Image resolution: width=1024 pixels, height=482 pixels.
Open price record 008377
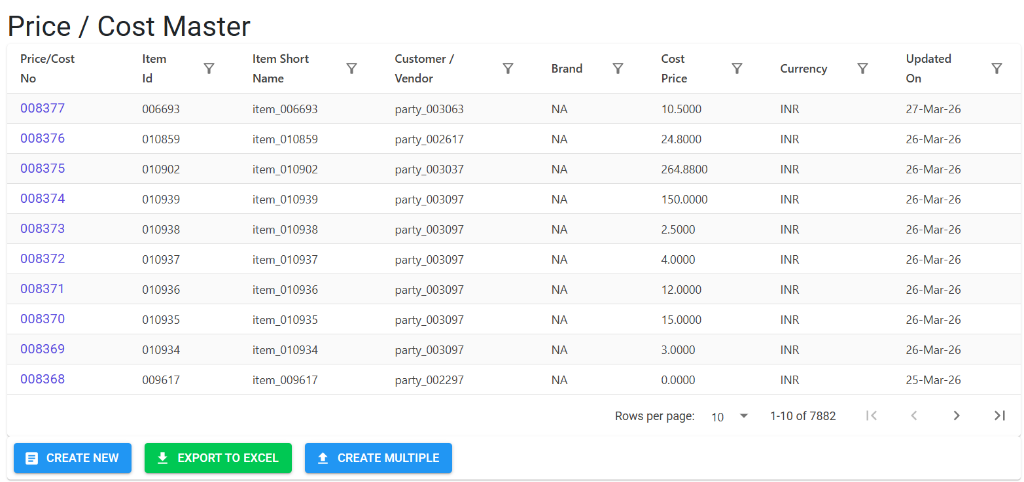42,108
